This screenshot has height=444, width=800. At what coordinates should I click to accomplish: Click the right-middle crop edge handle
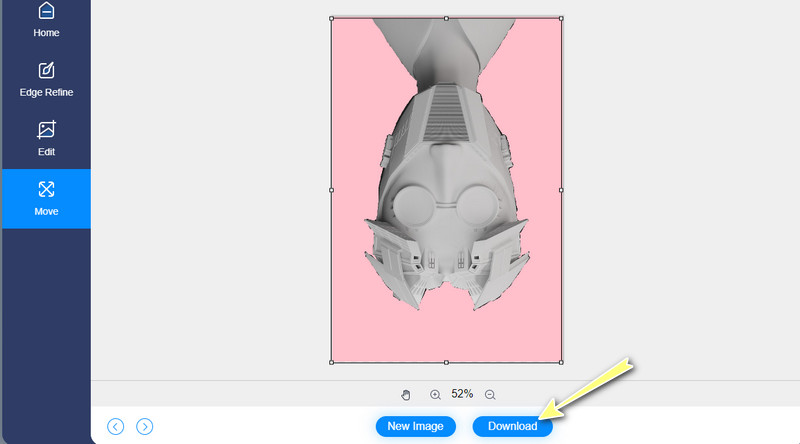tap(561, 189)
